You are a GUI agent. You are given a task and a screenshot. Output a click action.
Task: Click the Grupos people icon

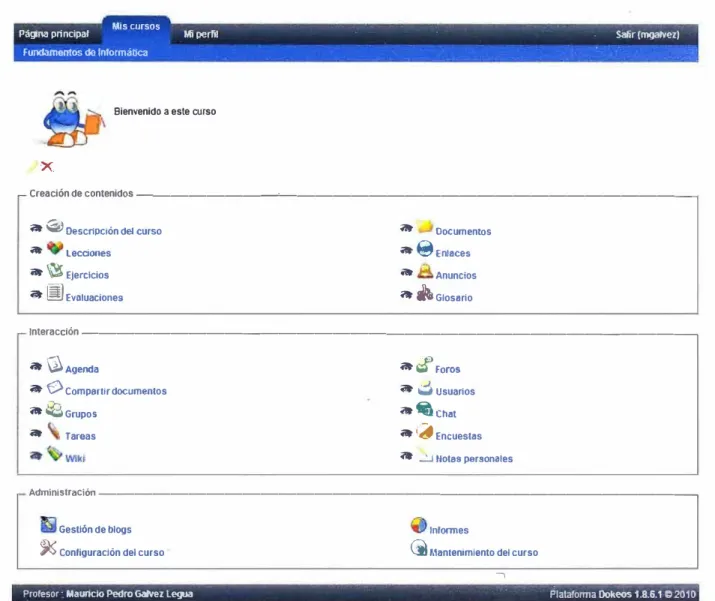(x=54, y=409)
